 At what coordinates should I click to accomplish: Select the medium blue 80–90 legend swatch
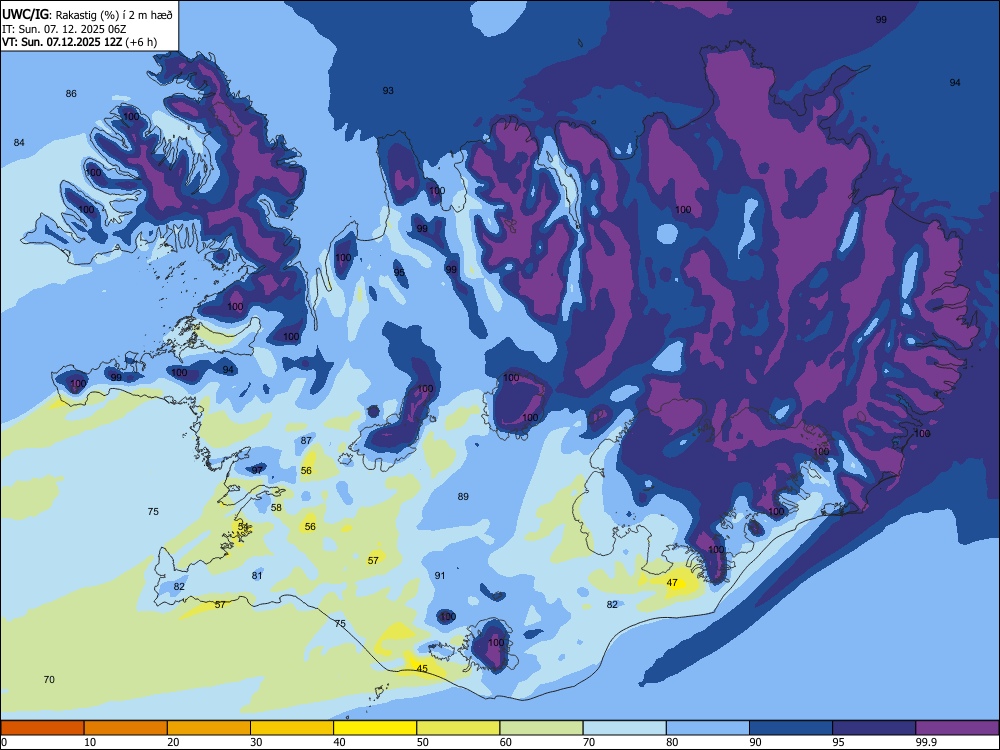[708, 728]
